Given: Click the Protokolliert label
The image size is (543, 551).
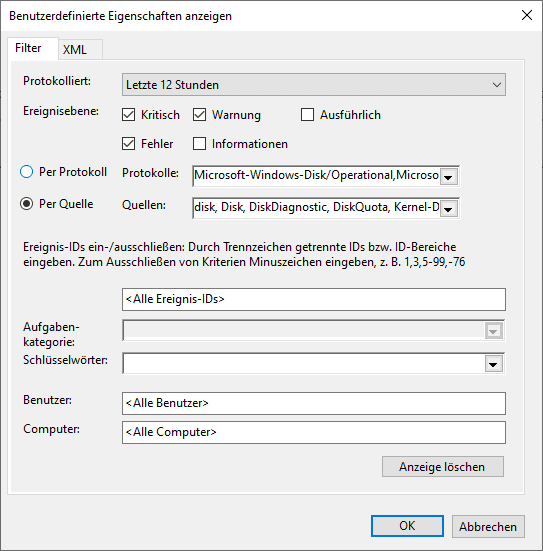Looking at the screenshot, I should 57,81.
